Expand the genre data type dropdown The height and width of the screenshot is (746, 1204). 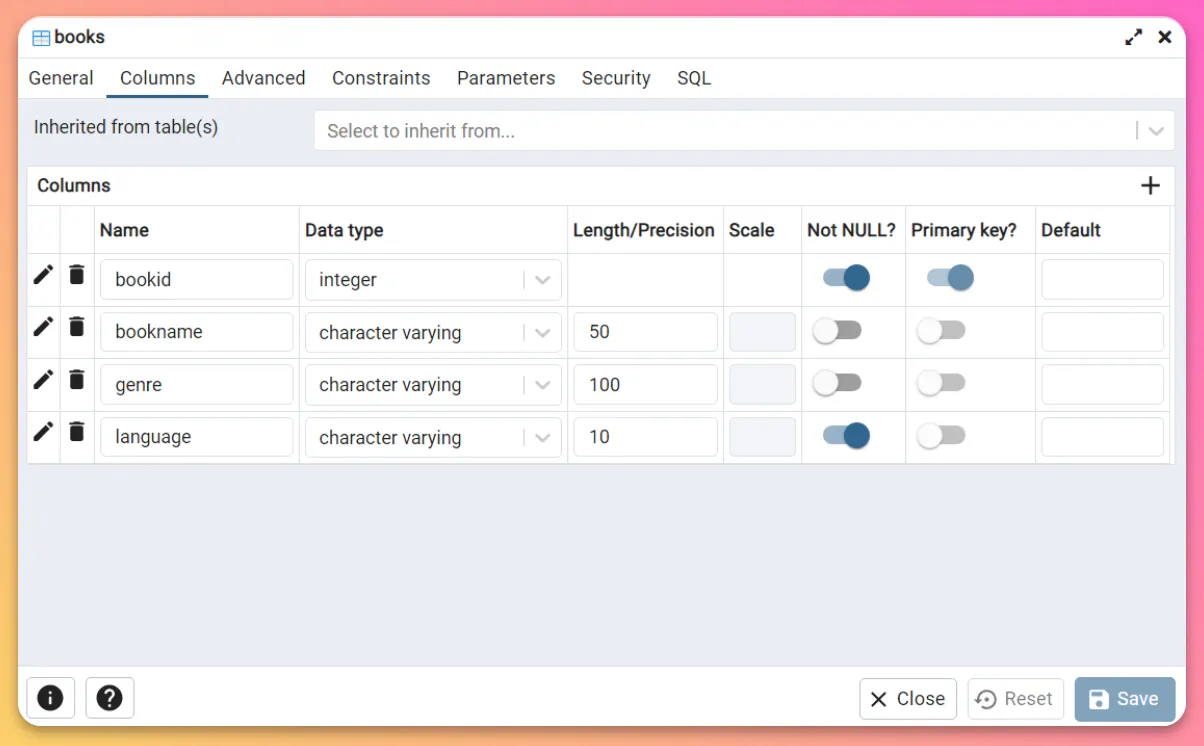pos(542,385)
